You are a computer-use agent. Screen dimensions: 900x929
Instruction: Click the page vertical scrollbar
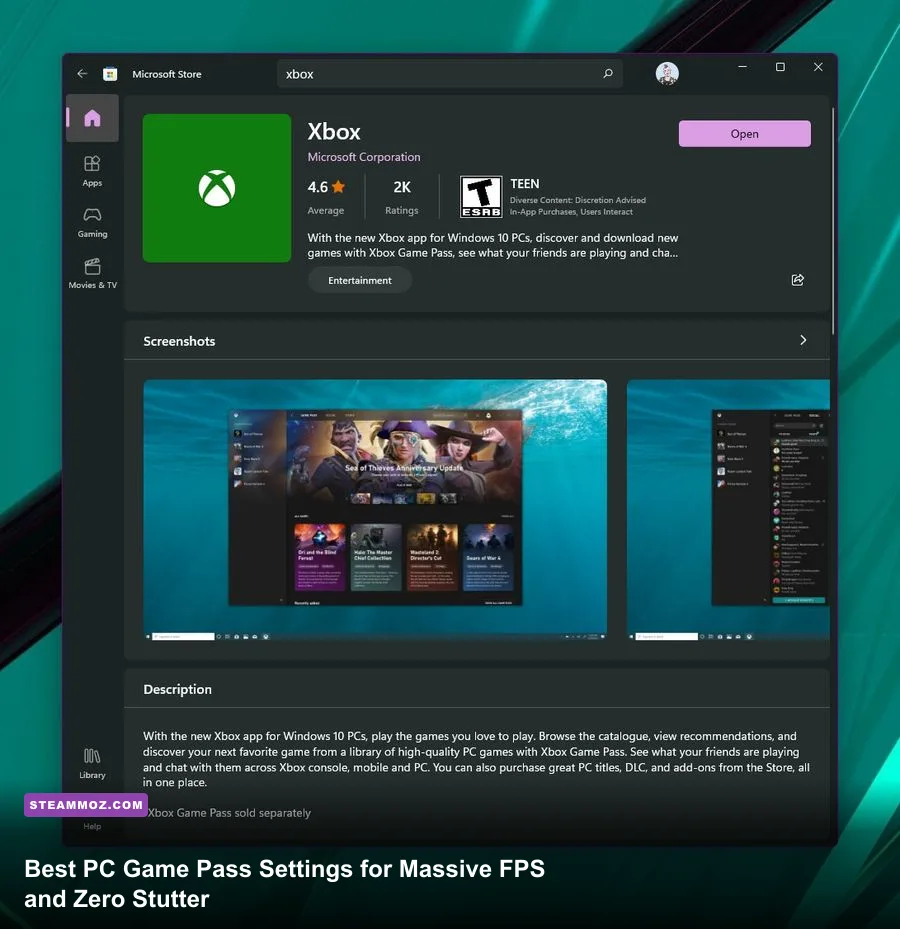[833, 220]
